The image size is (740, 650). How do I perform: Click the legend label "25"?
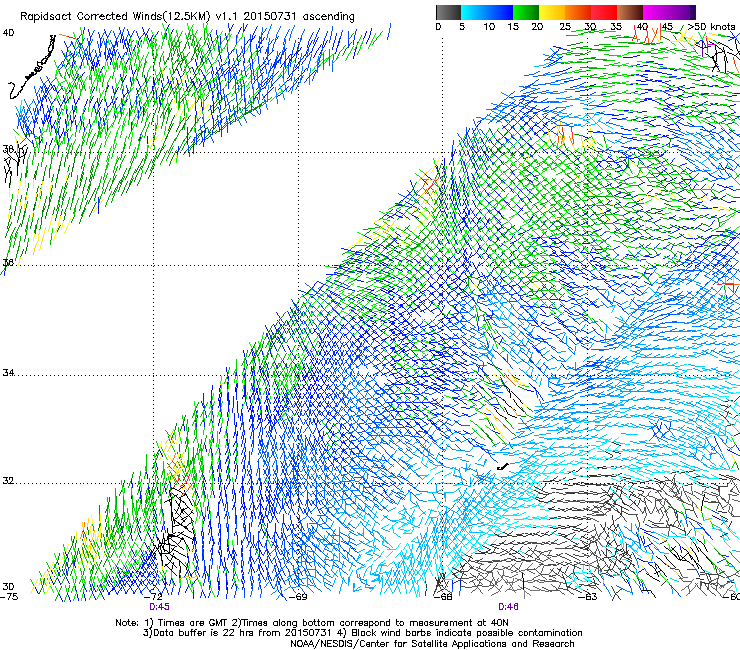pyautogui.click(x=565, y=27)
